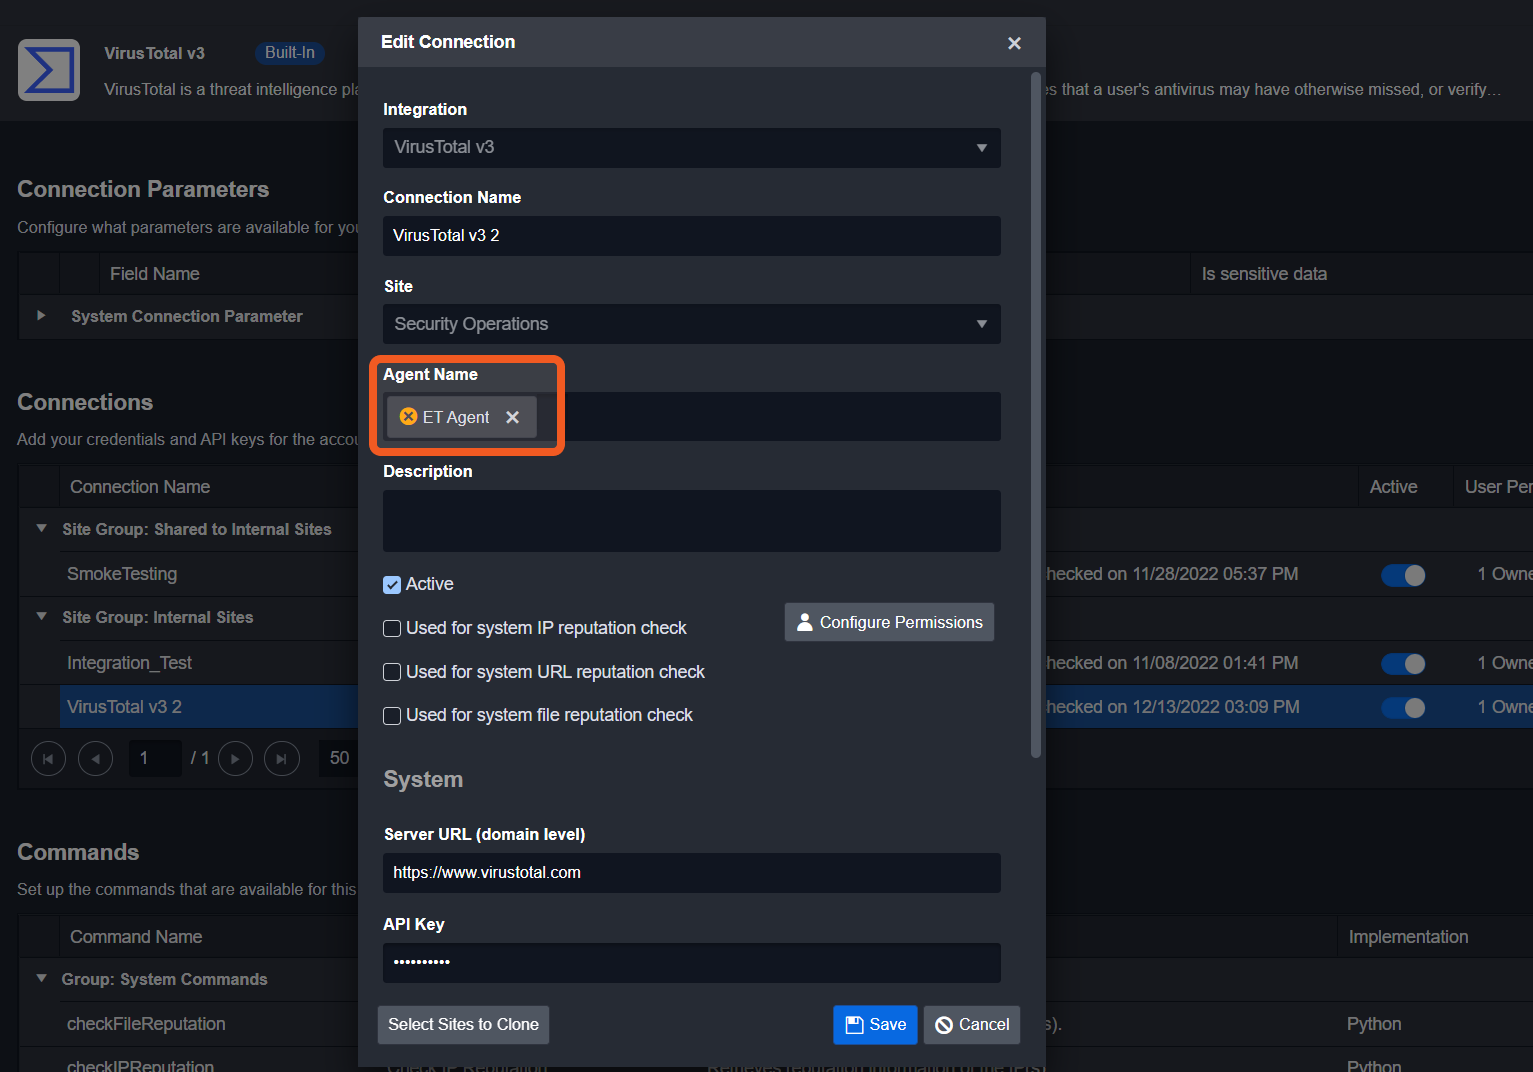The image size is (1533, 1072).
Task: Close the Edit Connection dialog
Action: pyautogui.click(x=1014, y=43)
